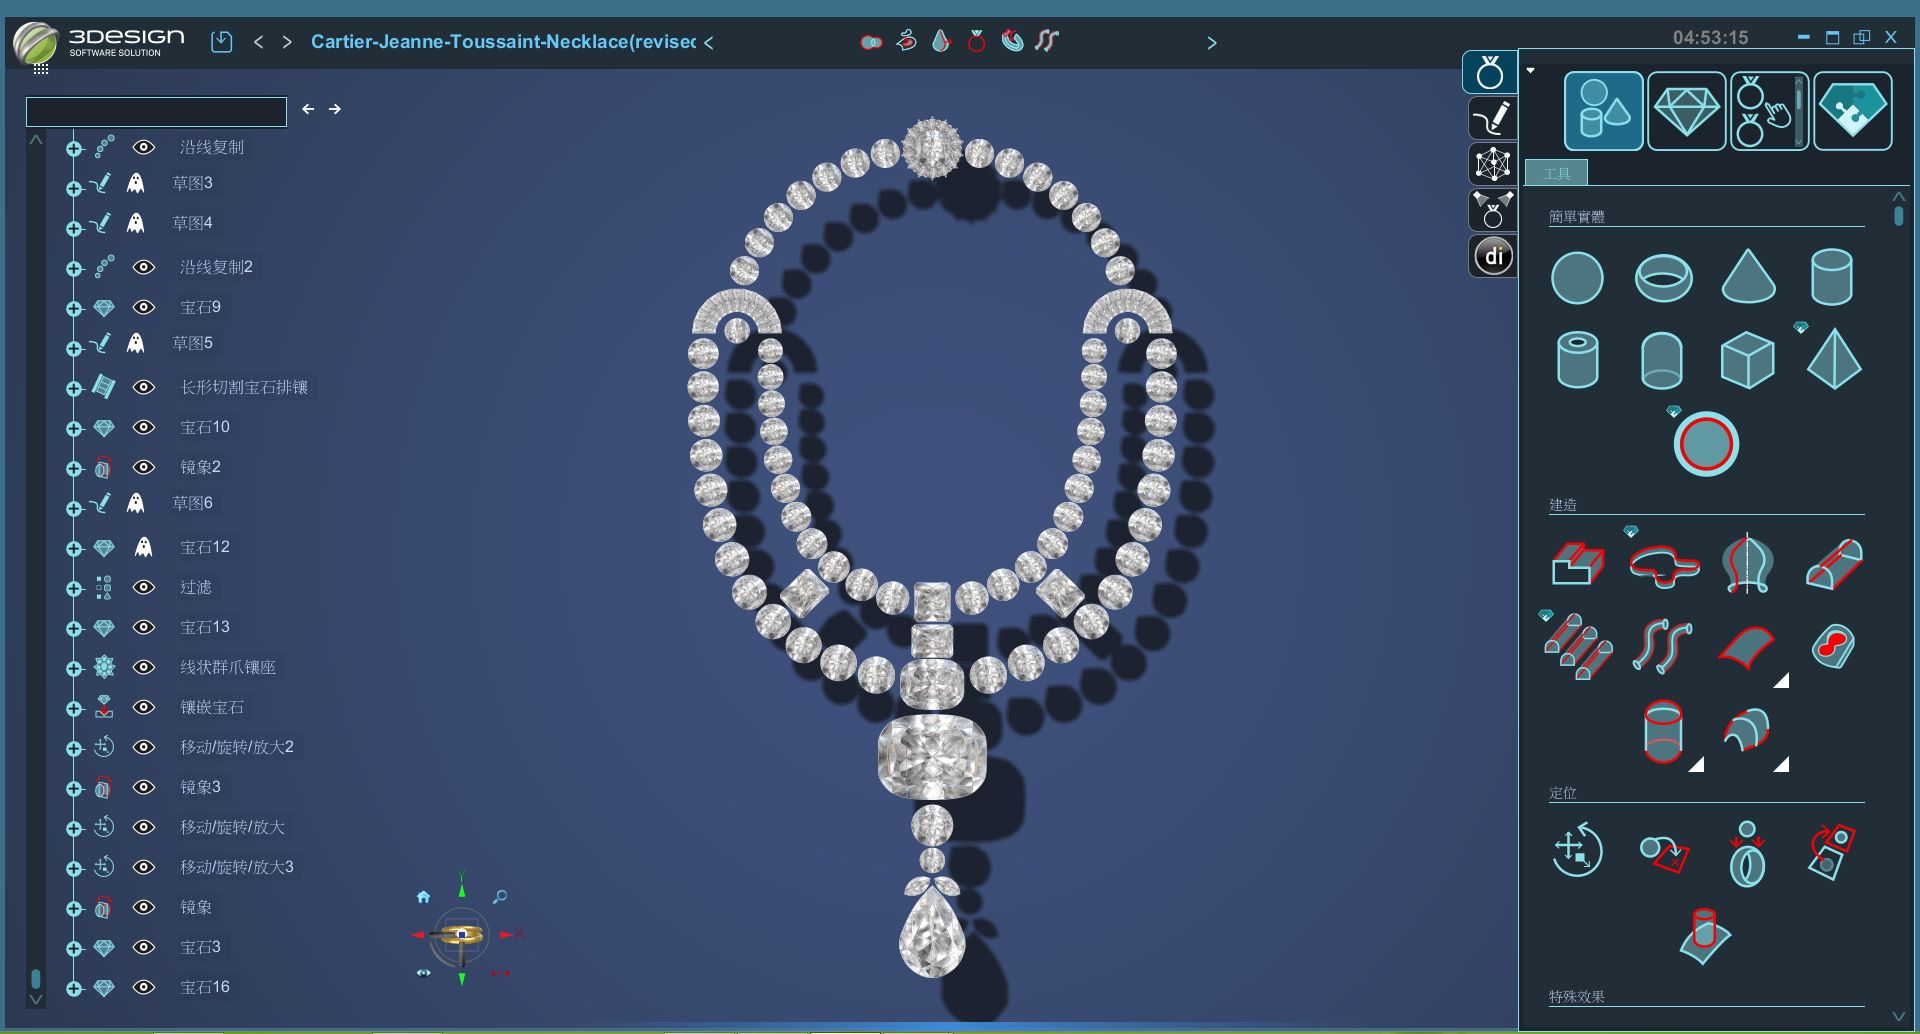The height and width of the screenshot is (1034, 1920).
Task: Hide the 宝石16 item
Action: pyautogui.click(x=144, y=987)
